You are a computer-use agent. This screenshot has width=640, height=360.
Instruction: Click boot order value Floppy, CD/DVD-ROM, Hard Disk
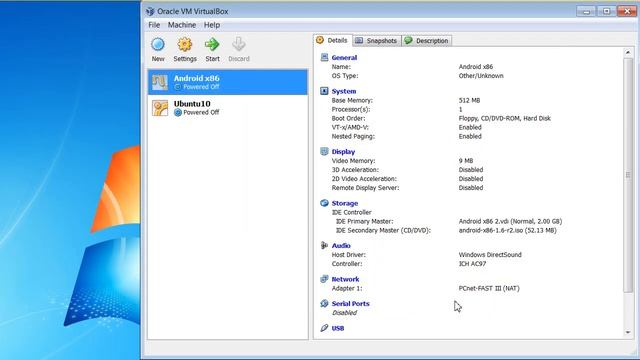(504, 118)
